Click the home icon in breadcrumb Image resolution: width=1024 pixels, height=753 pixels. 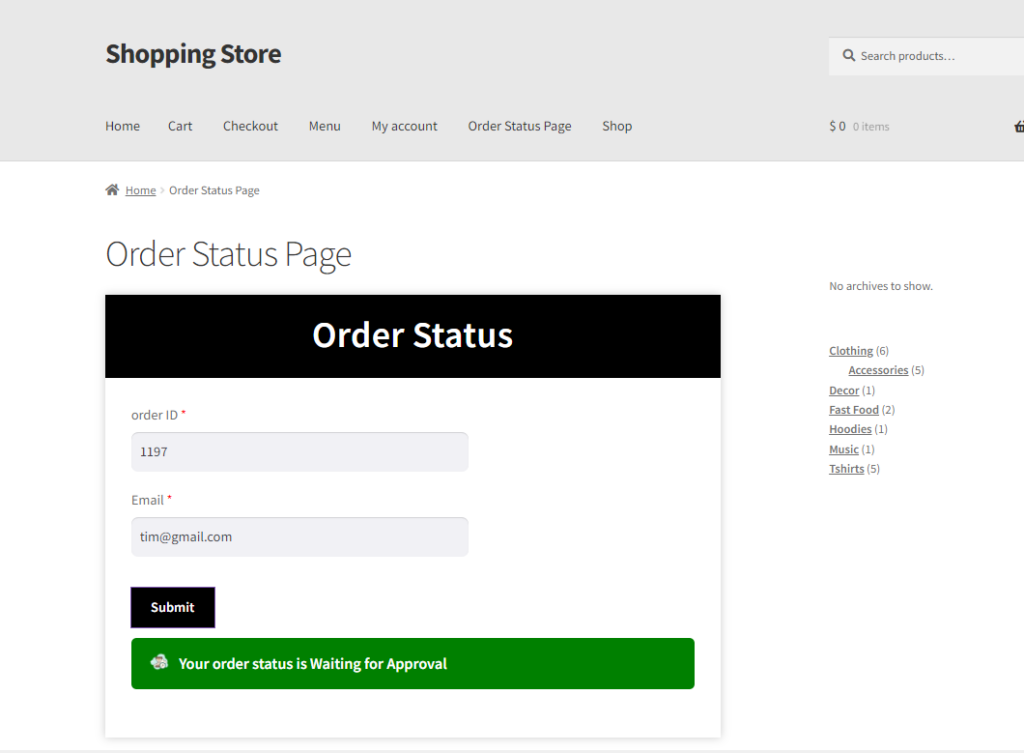pyautogui.click(x=112, y=189)
